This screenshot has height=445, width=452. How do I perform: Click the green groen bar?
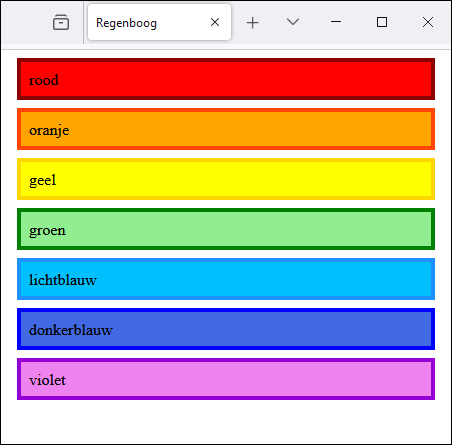click(x=226, y=229)
